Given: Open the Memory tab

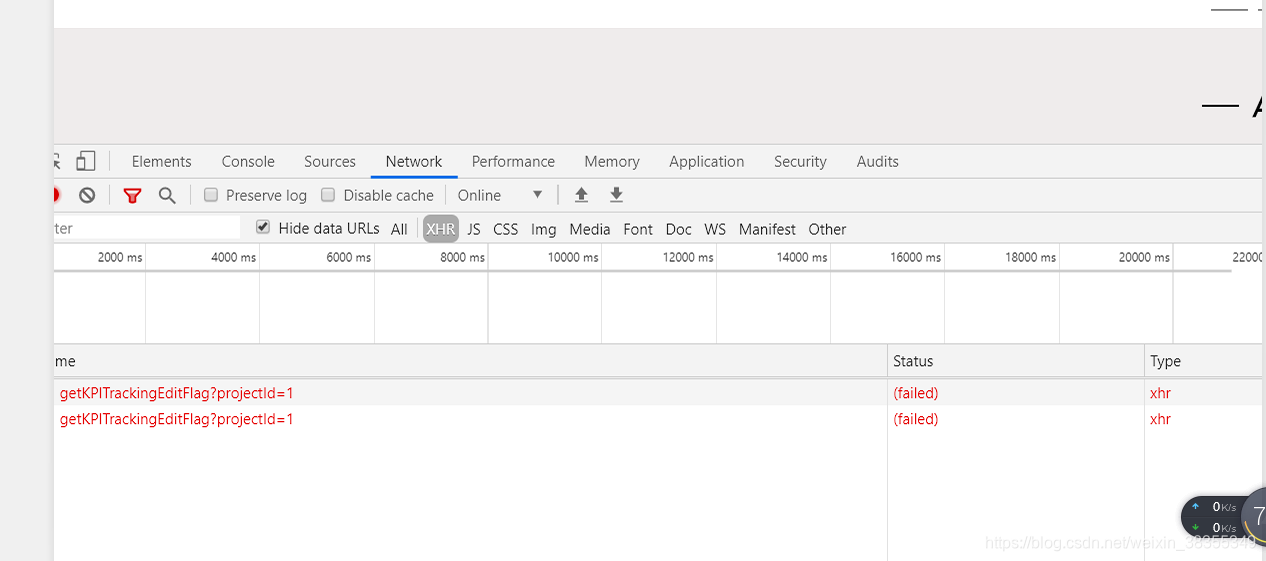Looking at the screenshot, I should pyautogui.click(x=612, y=161).
